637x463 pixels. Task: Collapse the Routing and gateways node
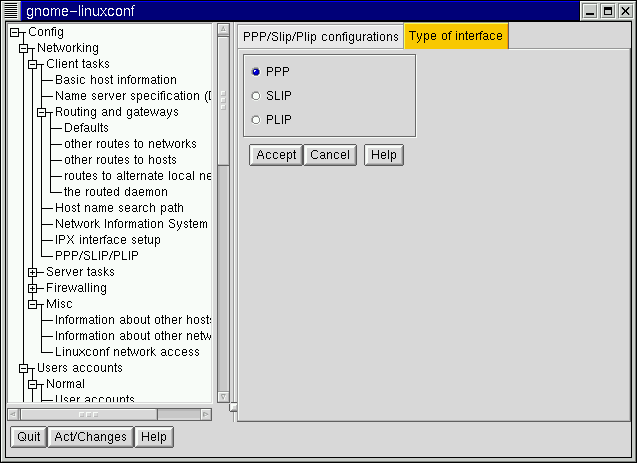pyautogui.click(x=42, y=112)
